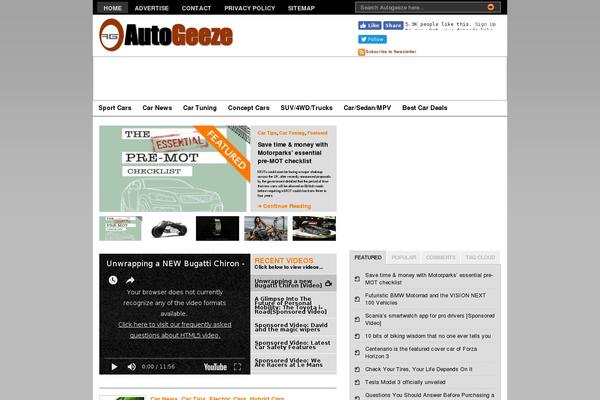Switch to the Popular sidebar tab
Viewport: 600px width, 400px height.
pos(404,257)
